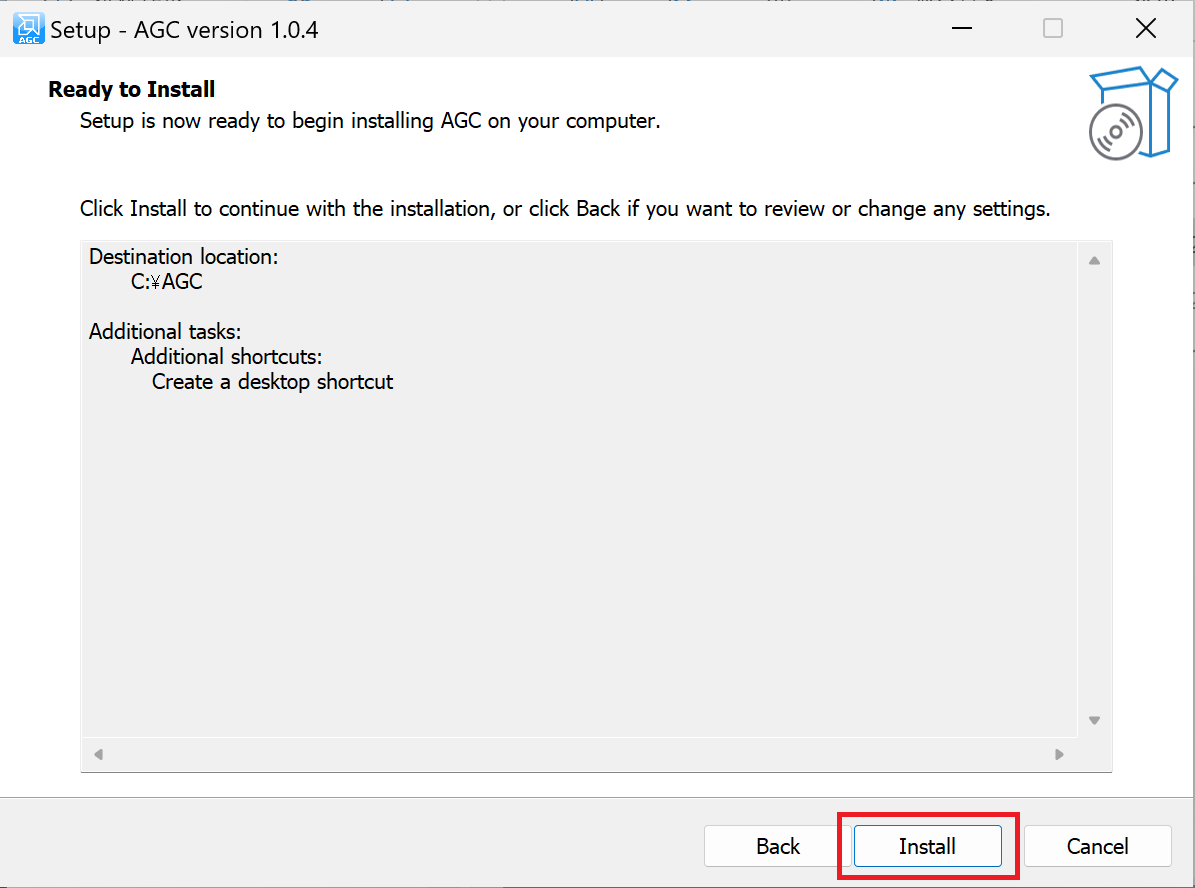
Task: Click the C:¥AGC destination path text
Action: [167, 282]
